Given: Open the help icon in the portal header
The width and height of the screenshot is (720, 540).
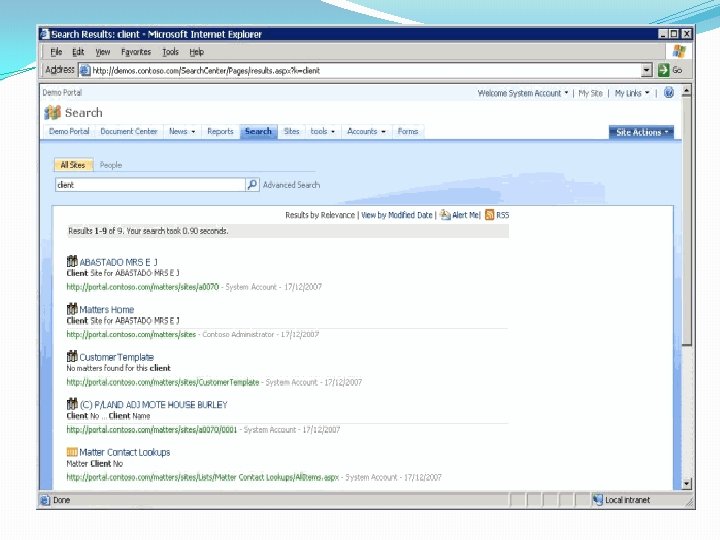Looking at the screenshot, I should coord(669,93).
